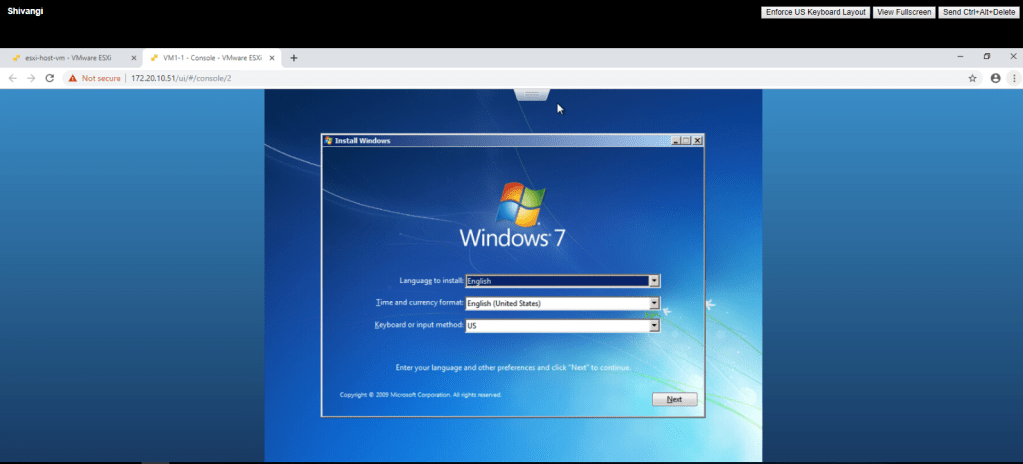Screen dimensions: 1023x464
Task: Click Next in the Install Windows dialog
Action: pos(674,399)
